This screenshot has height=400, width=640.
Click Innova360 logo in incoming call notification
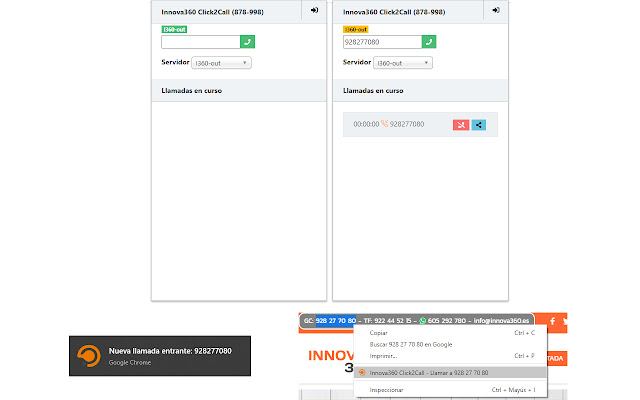[89, 356]
